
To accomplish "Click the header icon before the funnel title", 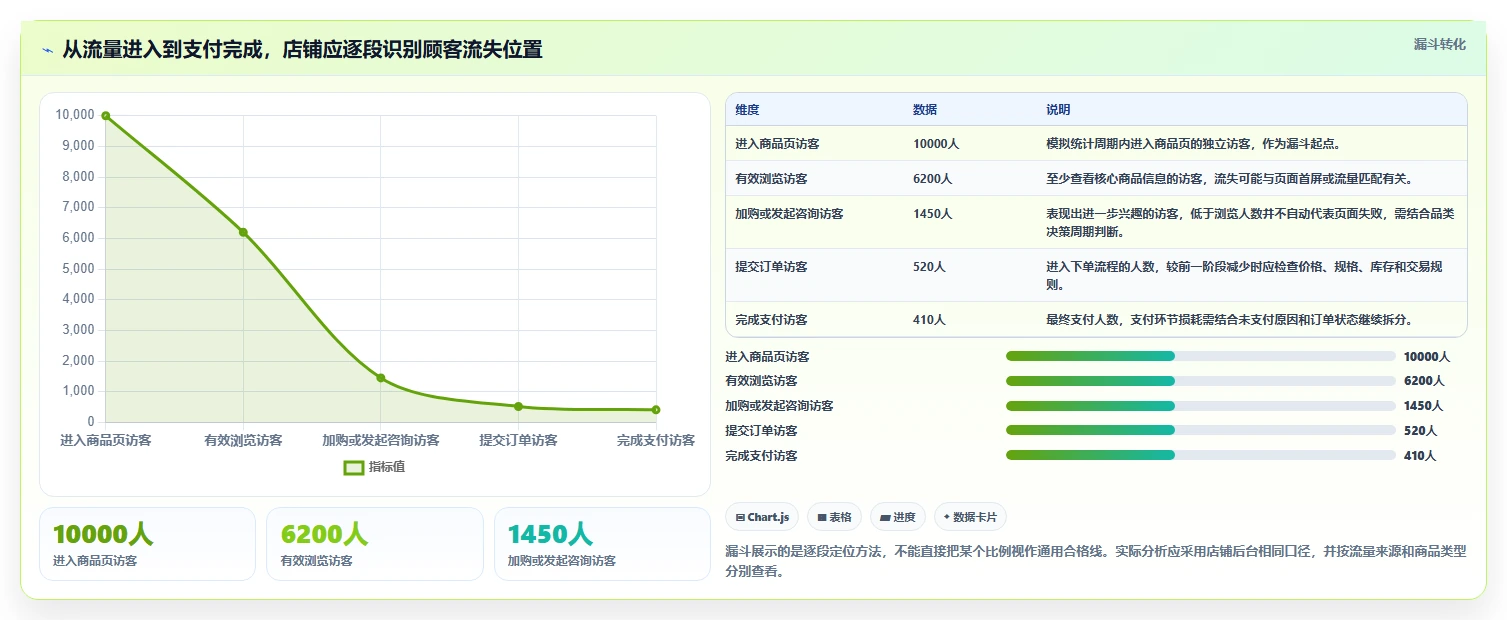I will tap(48, 50).
